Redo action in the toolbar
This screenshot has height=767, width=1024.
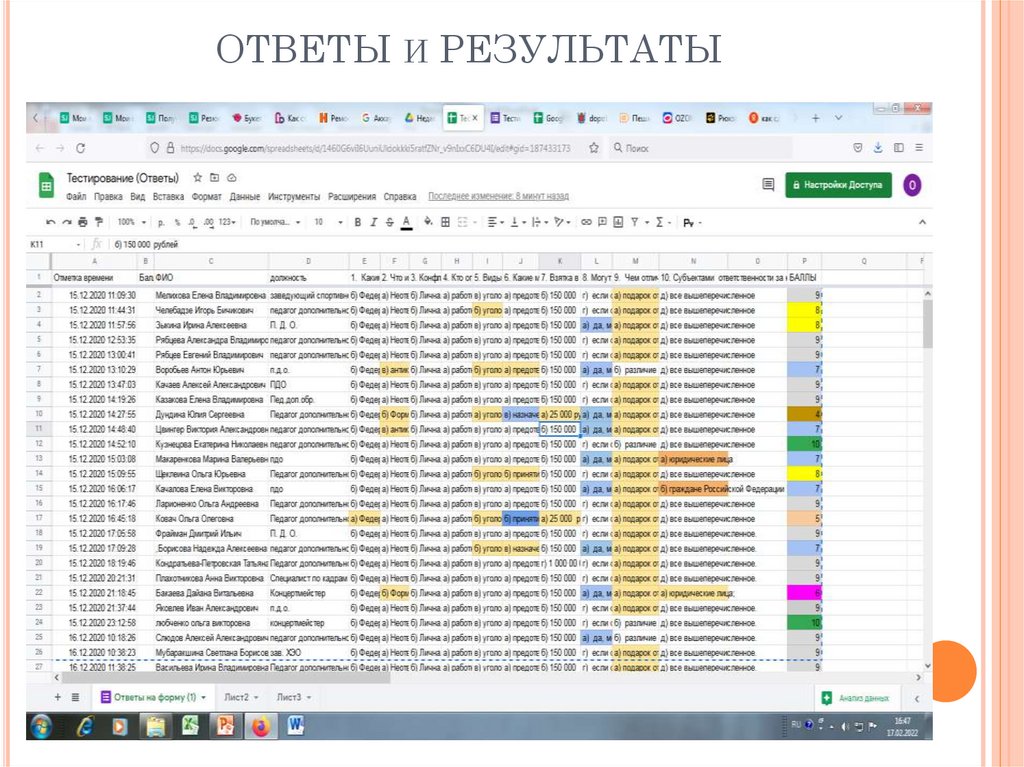tap(66, 222)
